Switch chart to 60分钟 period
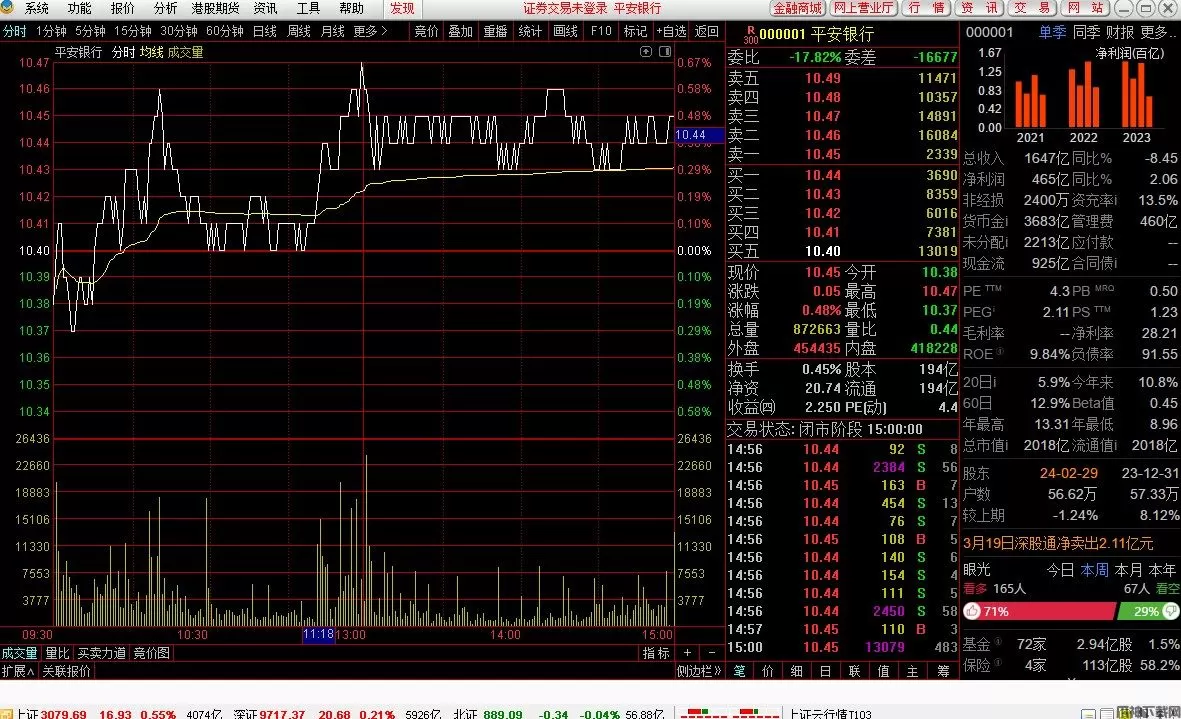The height and width of the screenshot is (719, 1181). (x=224, y=31)
